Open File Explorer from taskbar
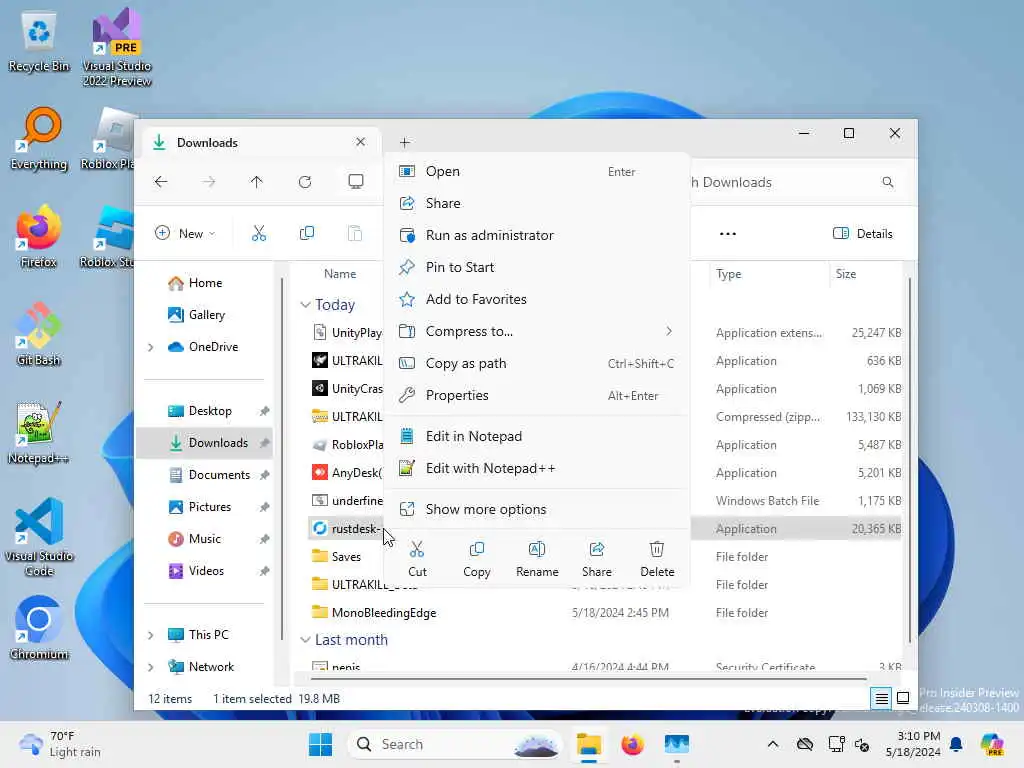Screen dimensions: 1024x768 click(588, 744)
